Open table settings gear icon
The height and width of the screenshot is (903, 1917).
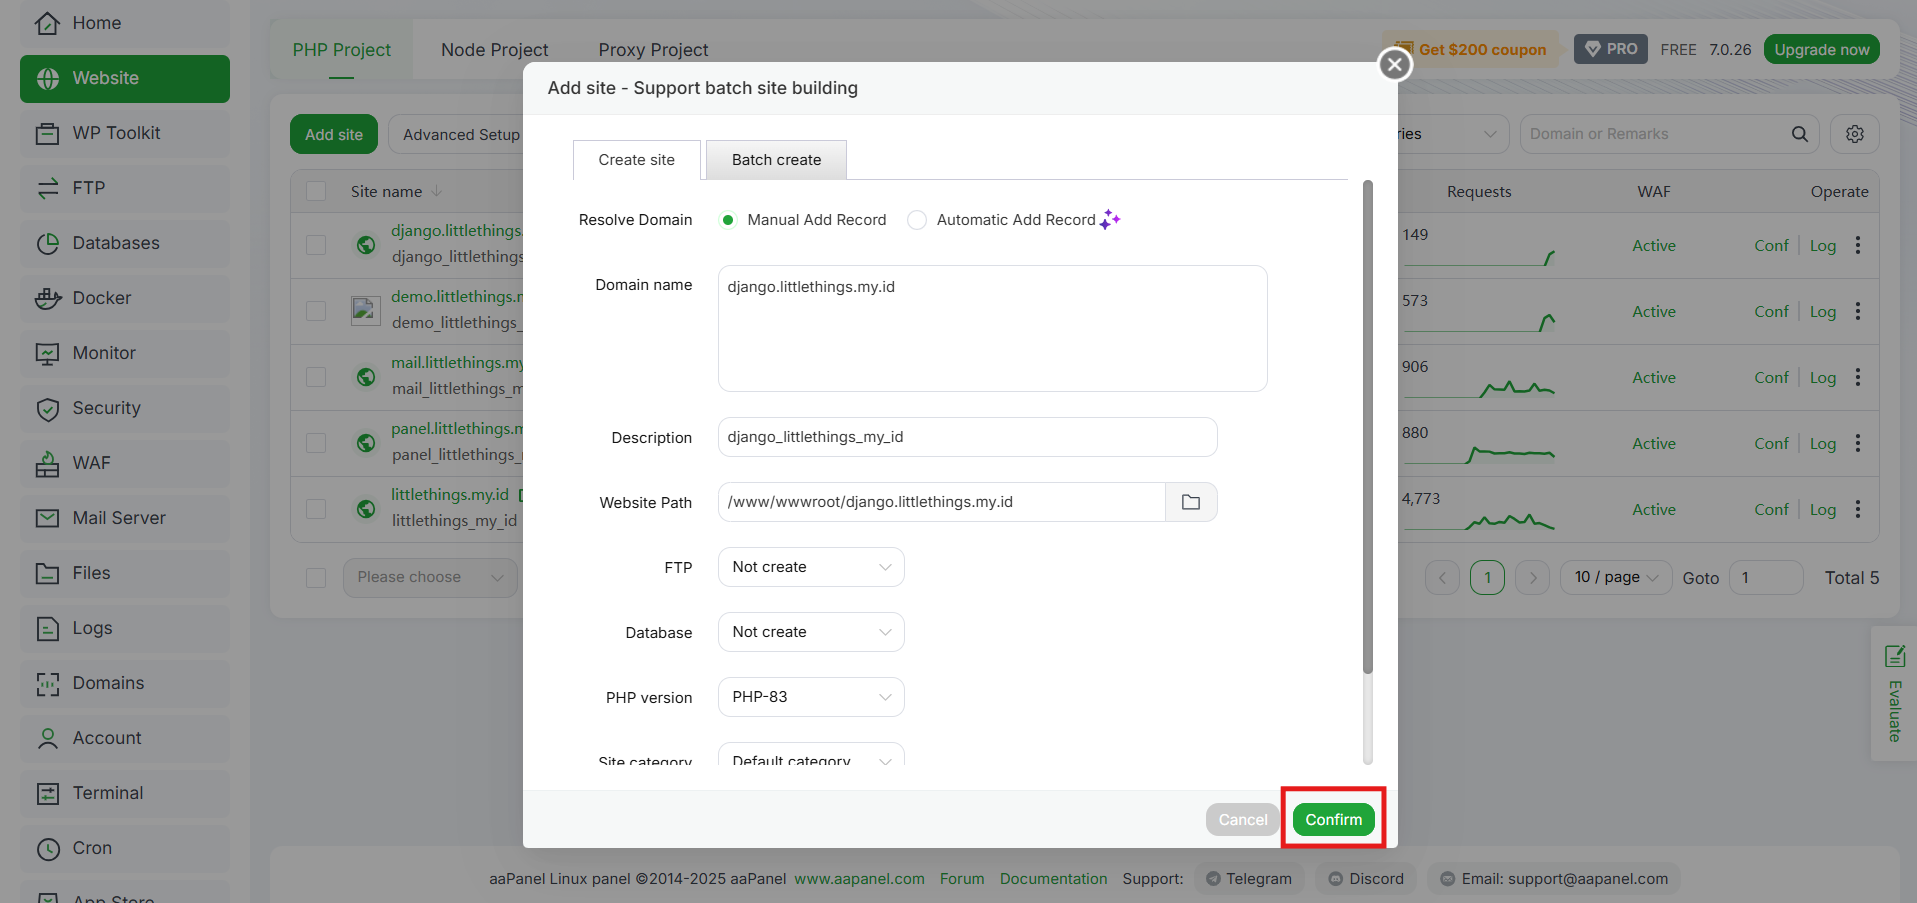point(1855,134)
